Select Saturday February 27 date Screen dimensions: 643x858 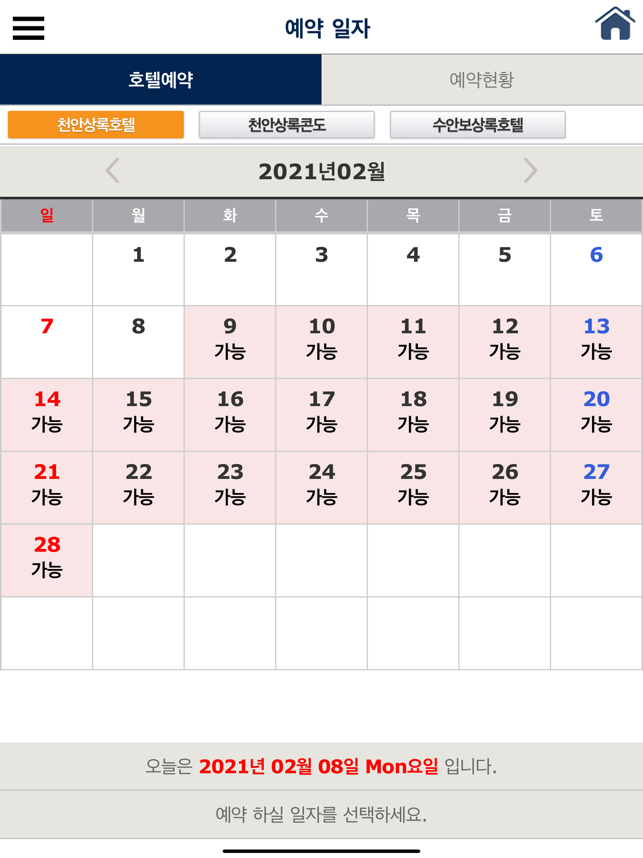point(596,488)
